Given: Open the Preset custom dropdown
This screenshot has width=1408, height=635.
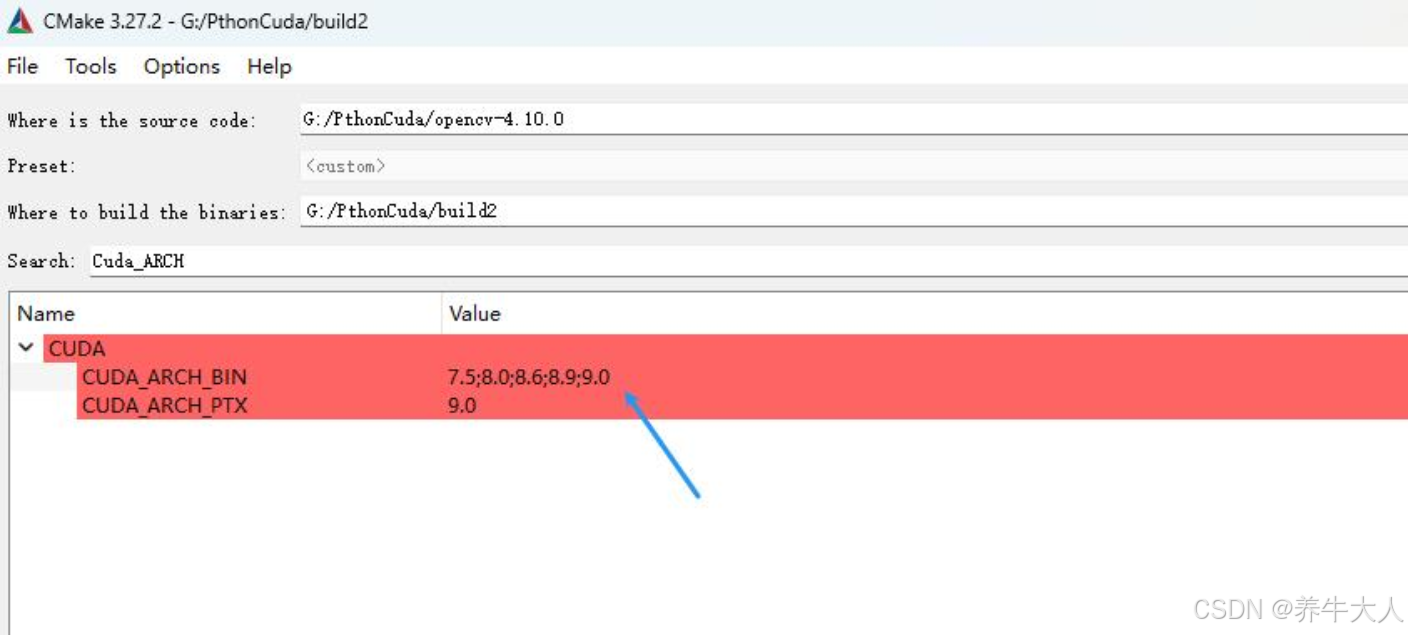Looking at the screenshot, I should pyautogui.click(x=853, y=165).
